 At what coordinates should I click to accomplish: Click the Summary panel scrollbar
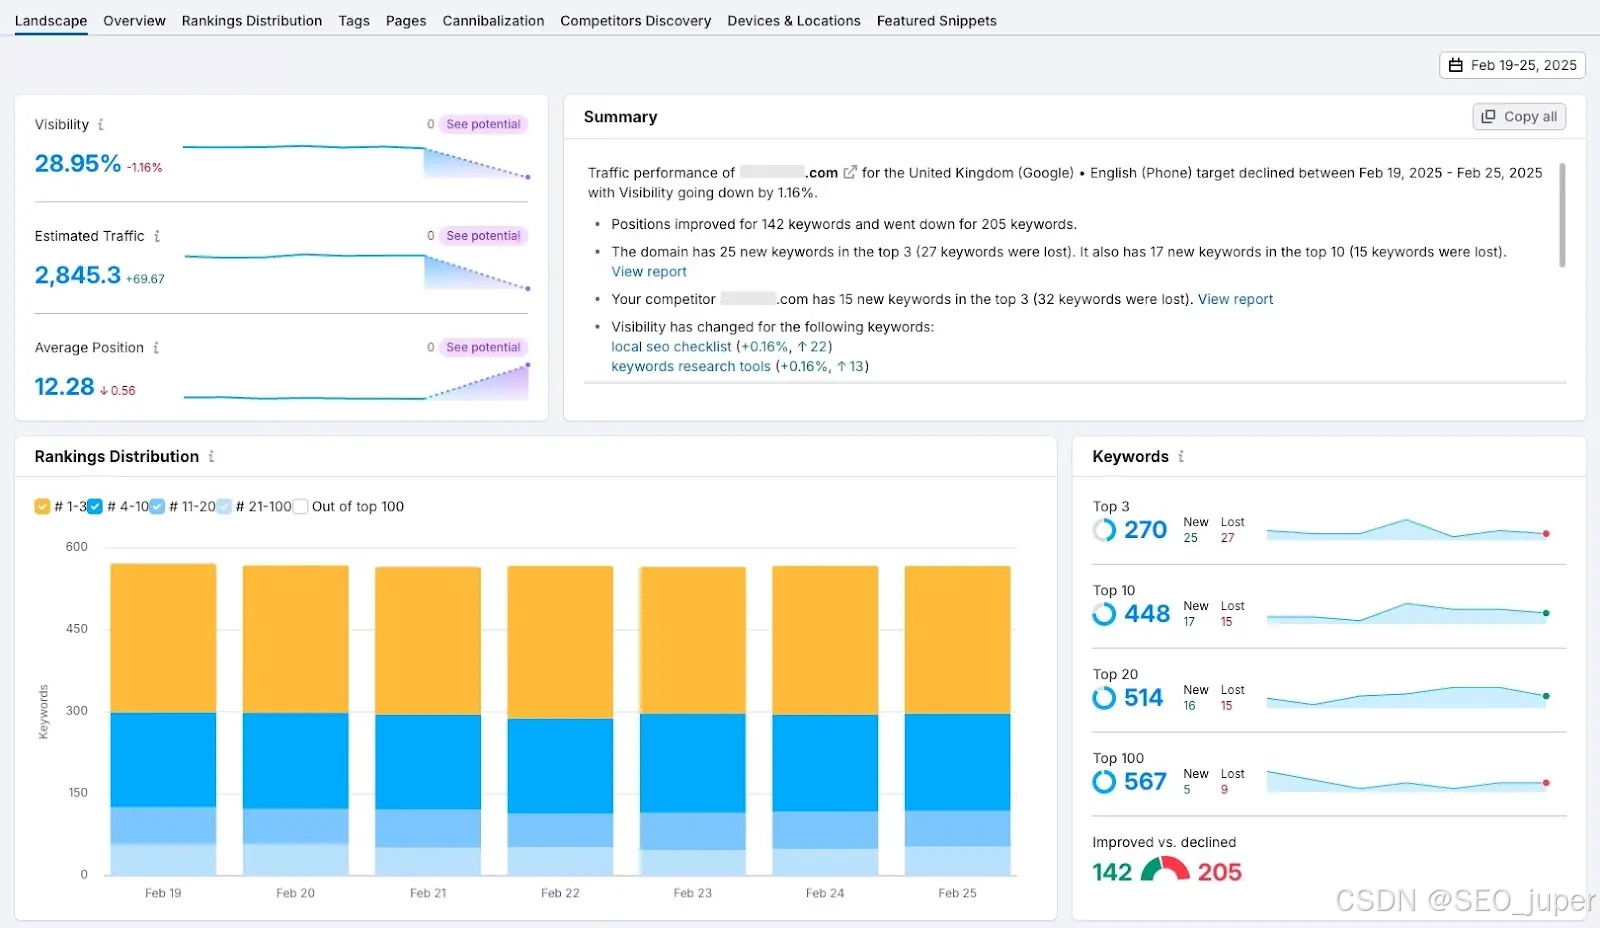1562,215
